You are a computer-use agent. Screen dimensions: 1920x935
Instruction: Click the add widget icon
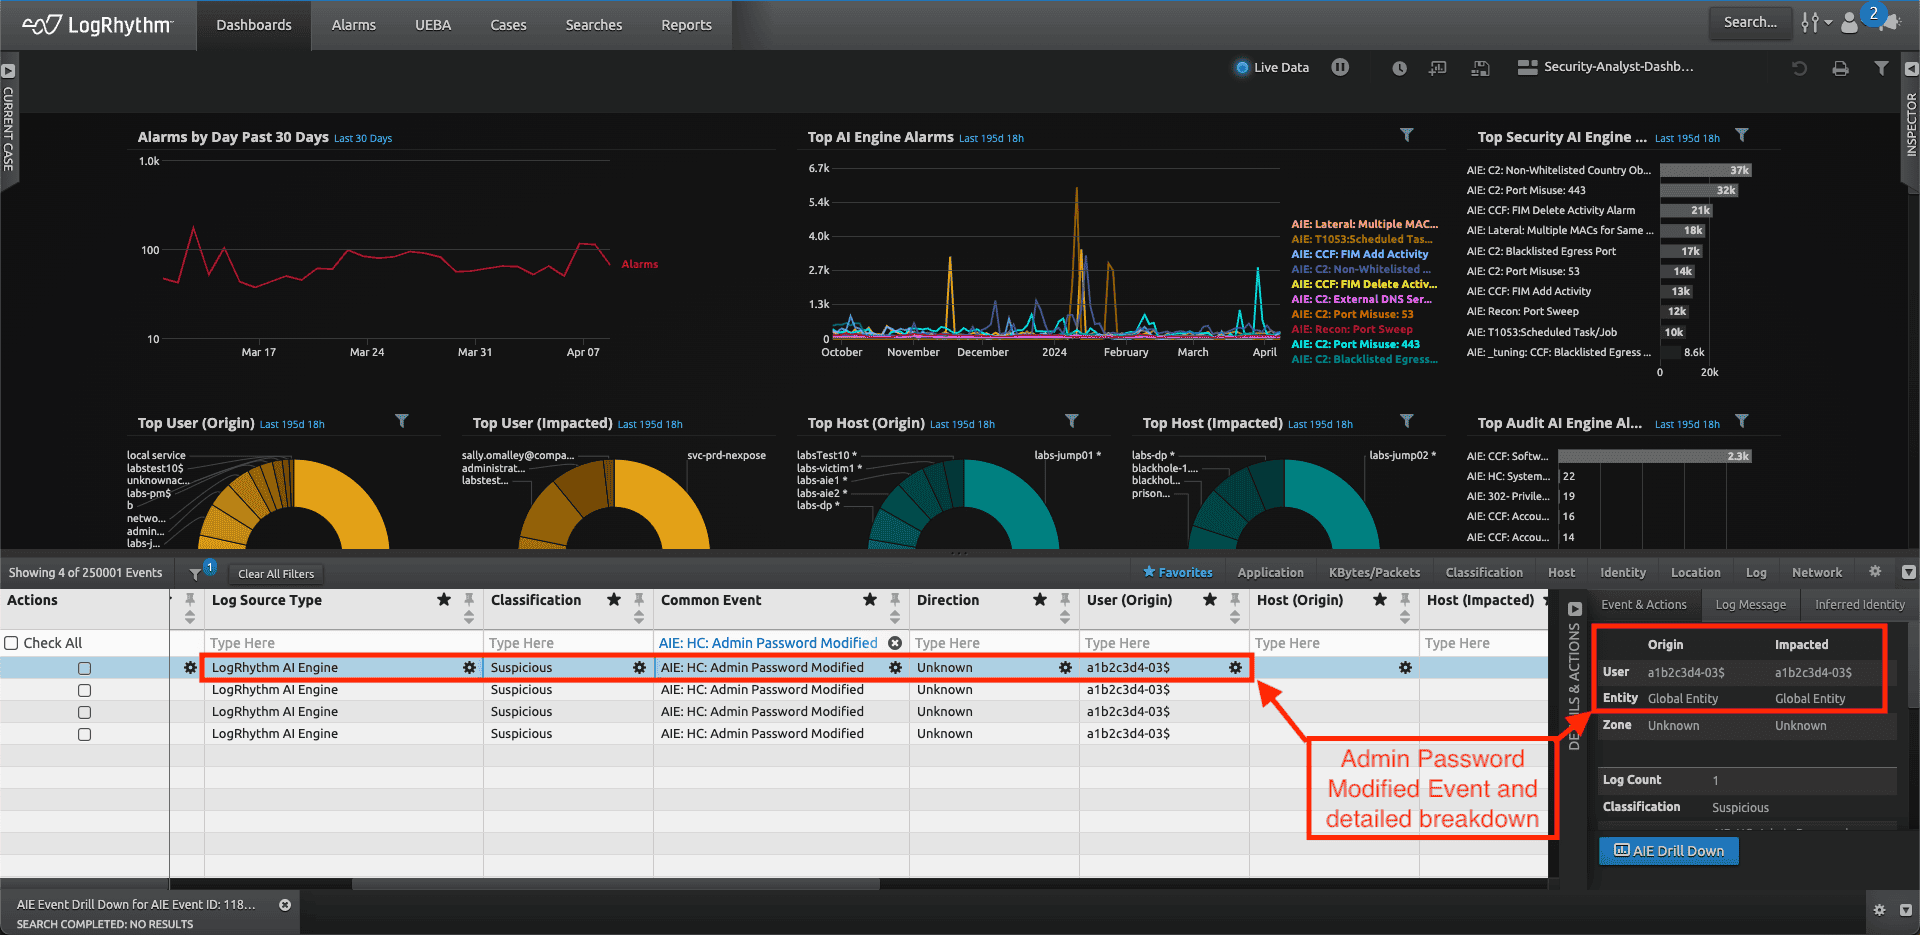1438,68
